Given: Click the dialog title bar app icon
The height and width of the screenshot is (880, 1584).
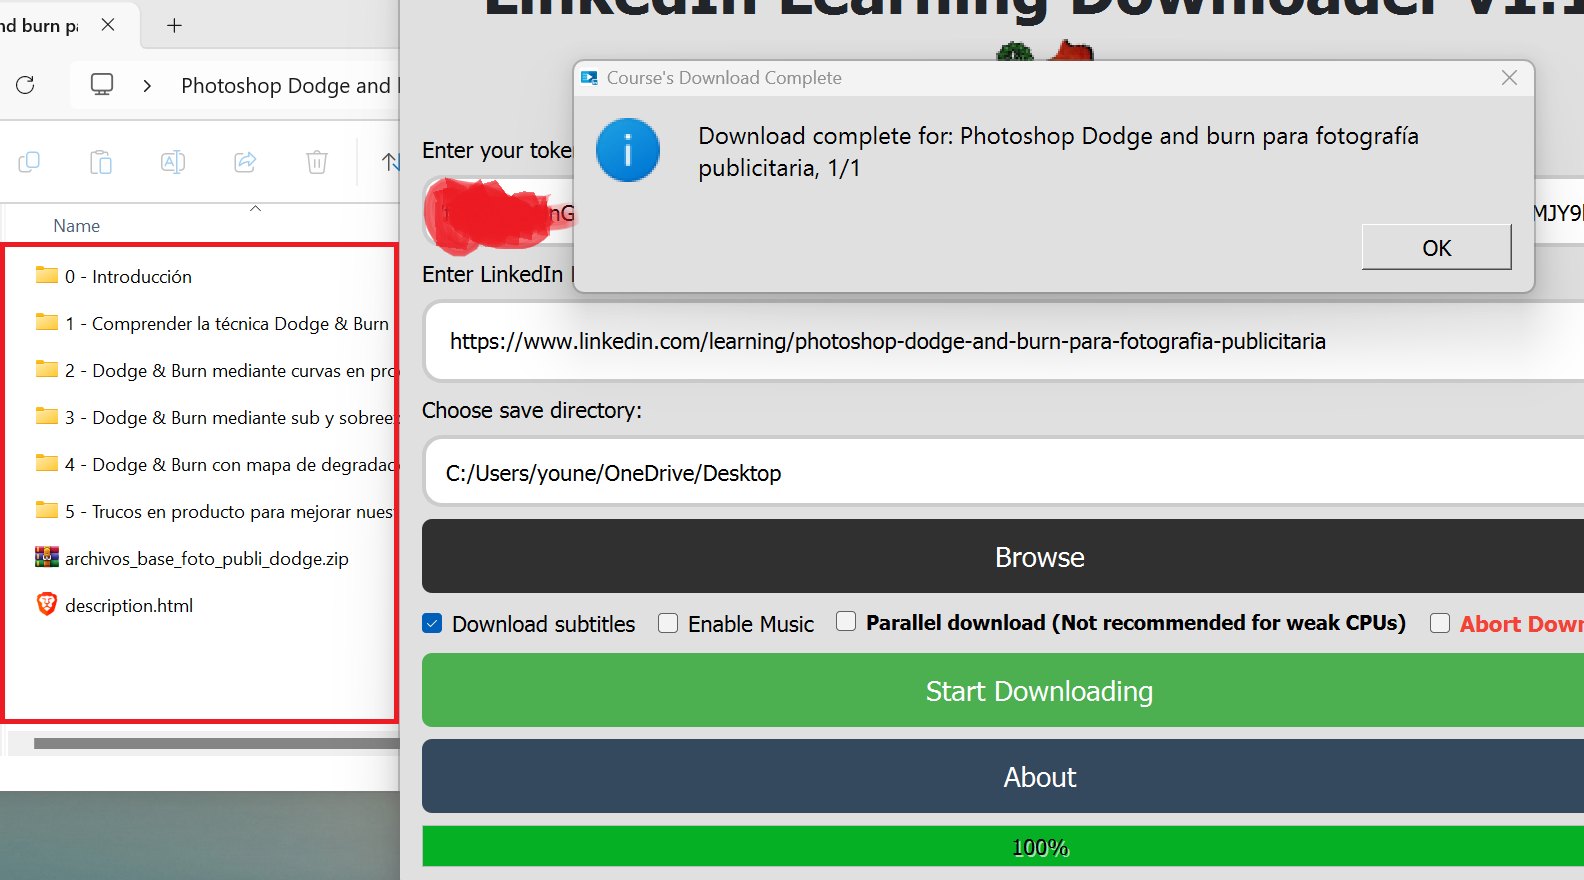Looking at the screenshot, I should (590, 78).
